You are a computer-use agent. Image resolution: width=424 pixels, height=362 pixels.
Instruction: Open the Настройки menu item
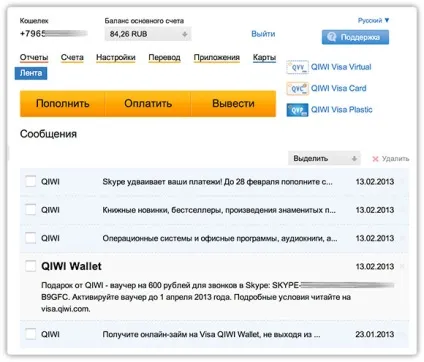(116, 58)
